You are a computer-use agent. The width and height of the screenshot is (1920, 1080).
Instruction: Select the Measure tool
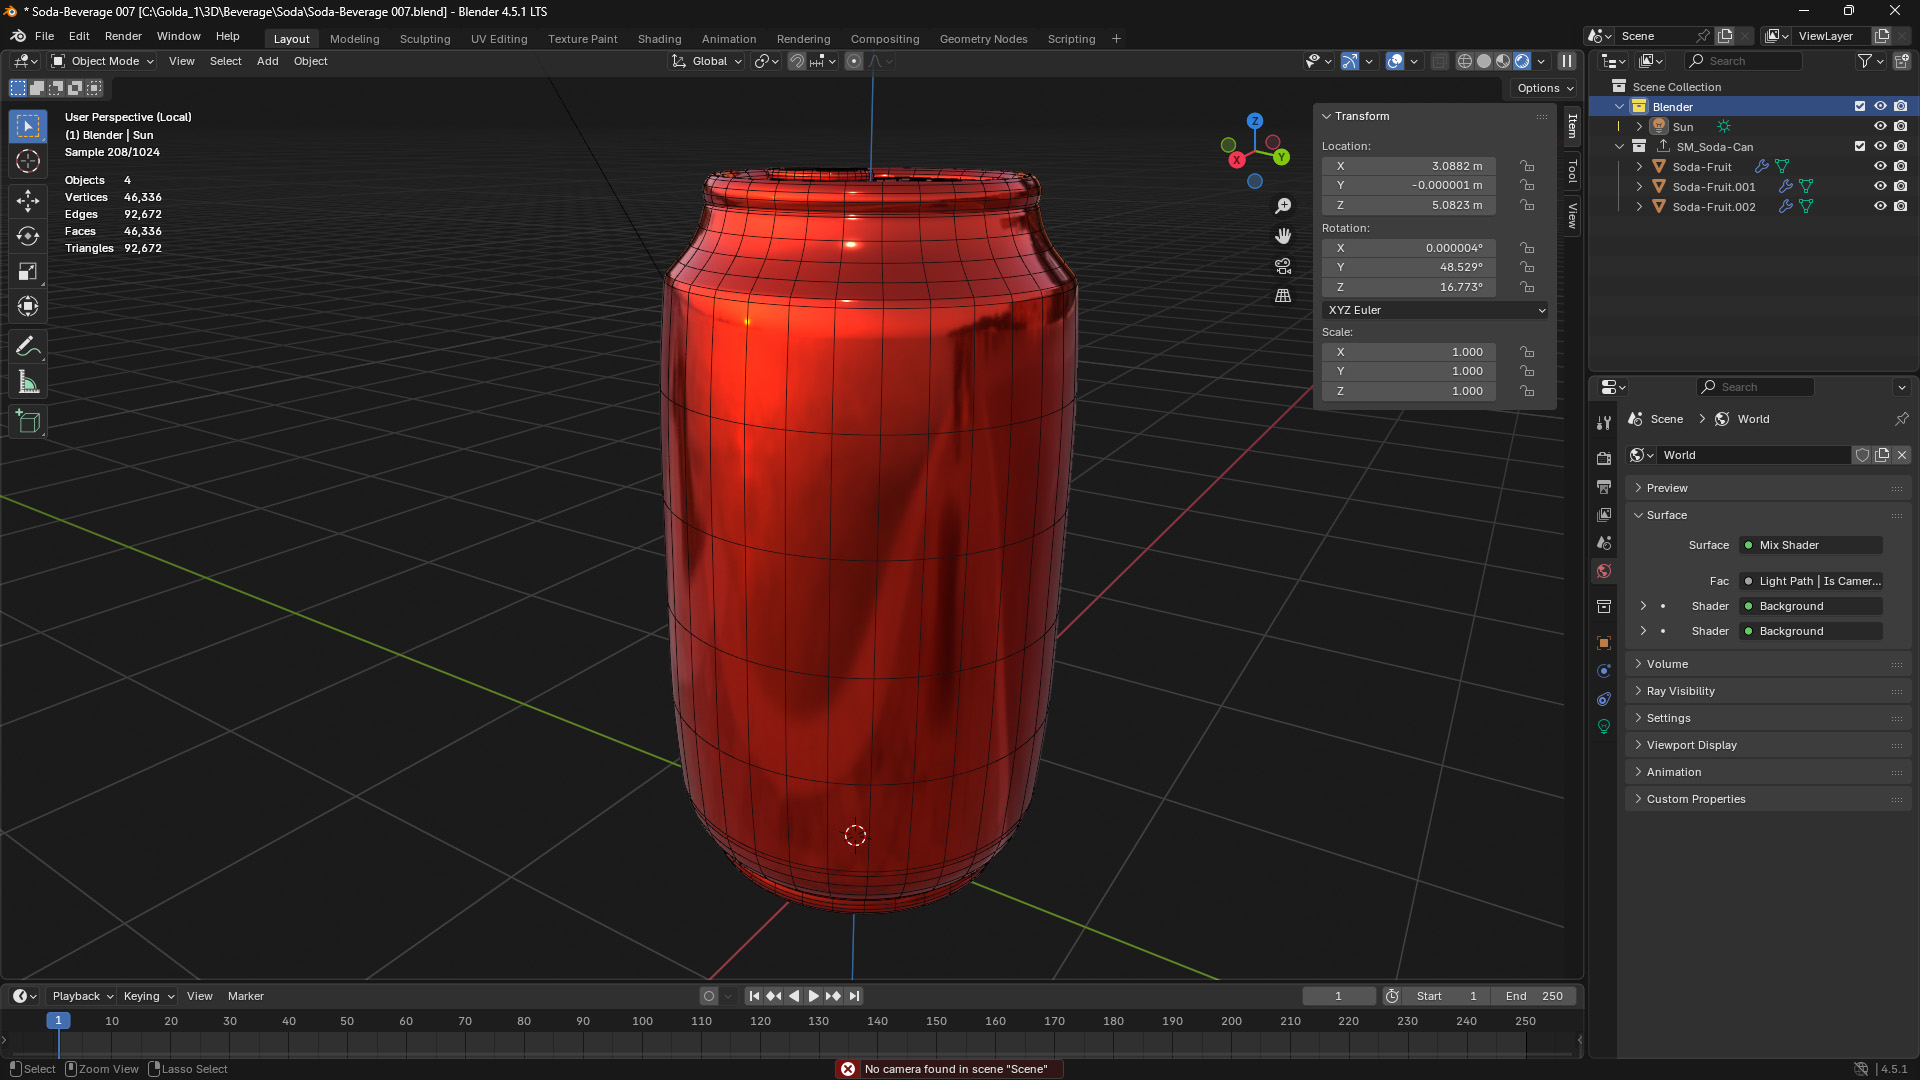point(27,381)
